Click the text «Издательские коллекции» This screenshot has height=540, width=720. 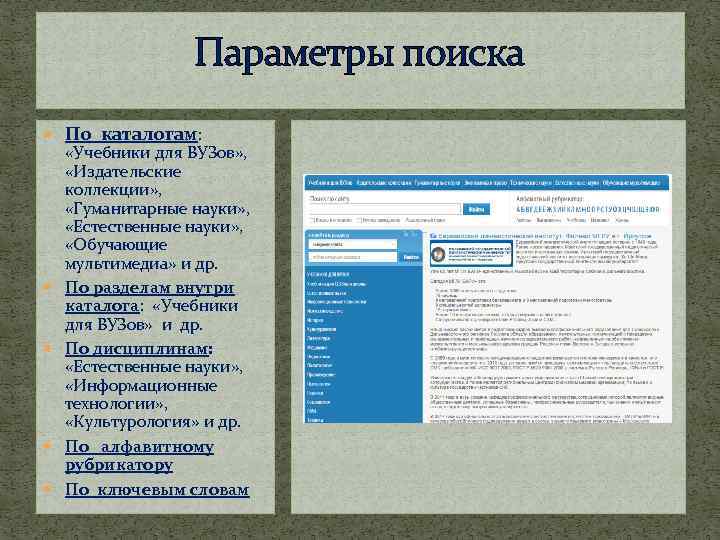[x=123, y=181]
